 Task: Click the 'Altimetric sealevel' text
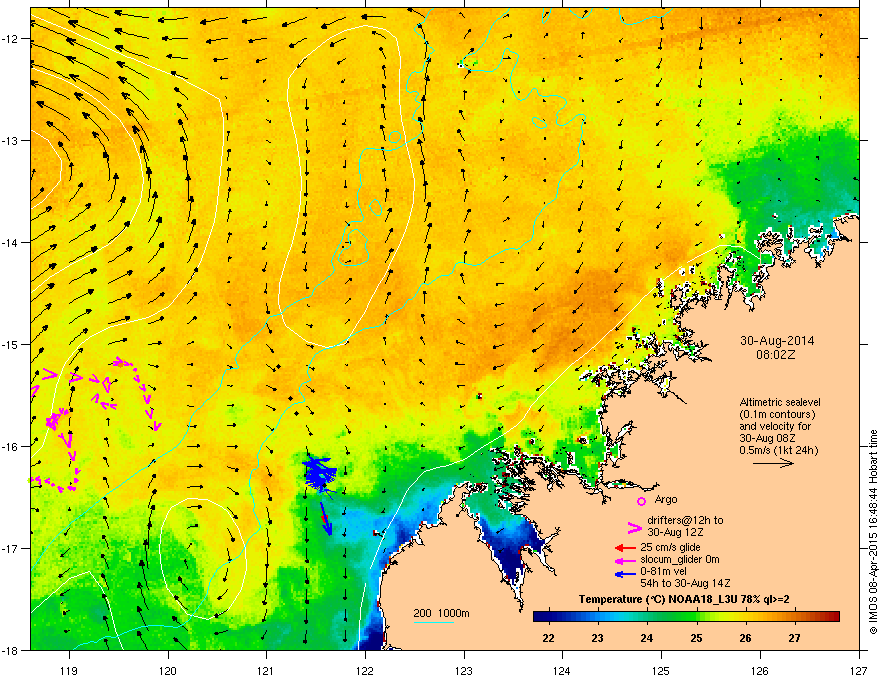coord(780,402)
